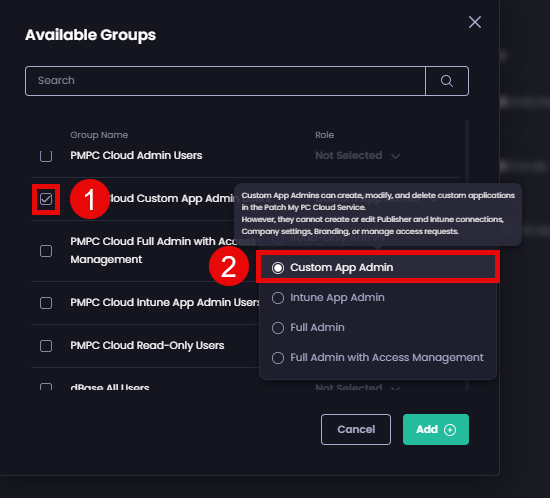Click the Group Name column header
This screenshot has height=498, width=550.
click(x=99, y=135)
